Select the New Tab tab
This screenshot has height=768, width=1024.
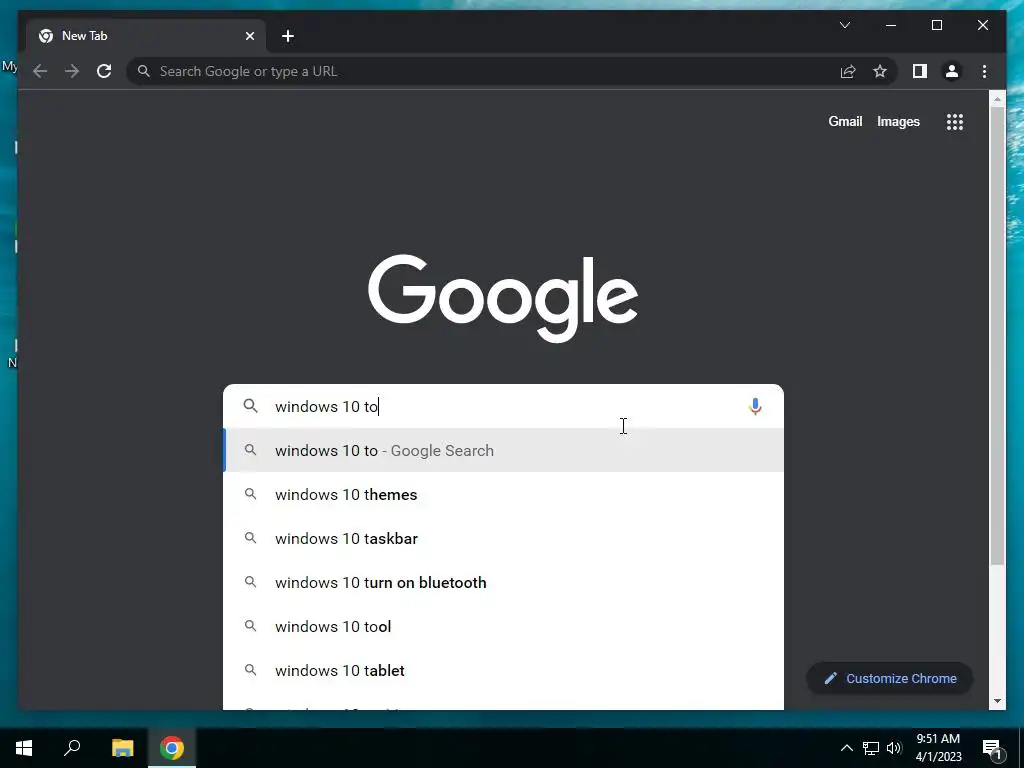point(147,36)
